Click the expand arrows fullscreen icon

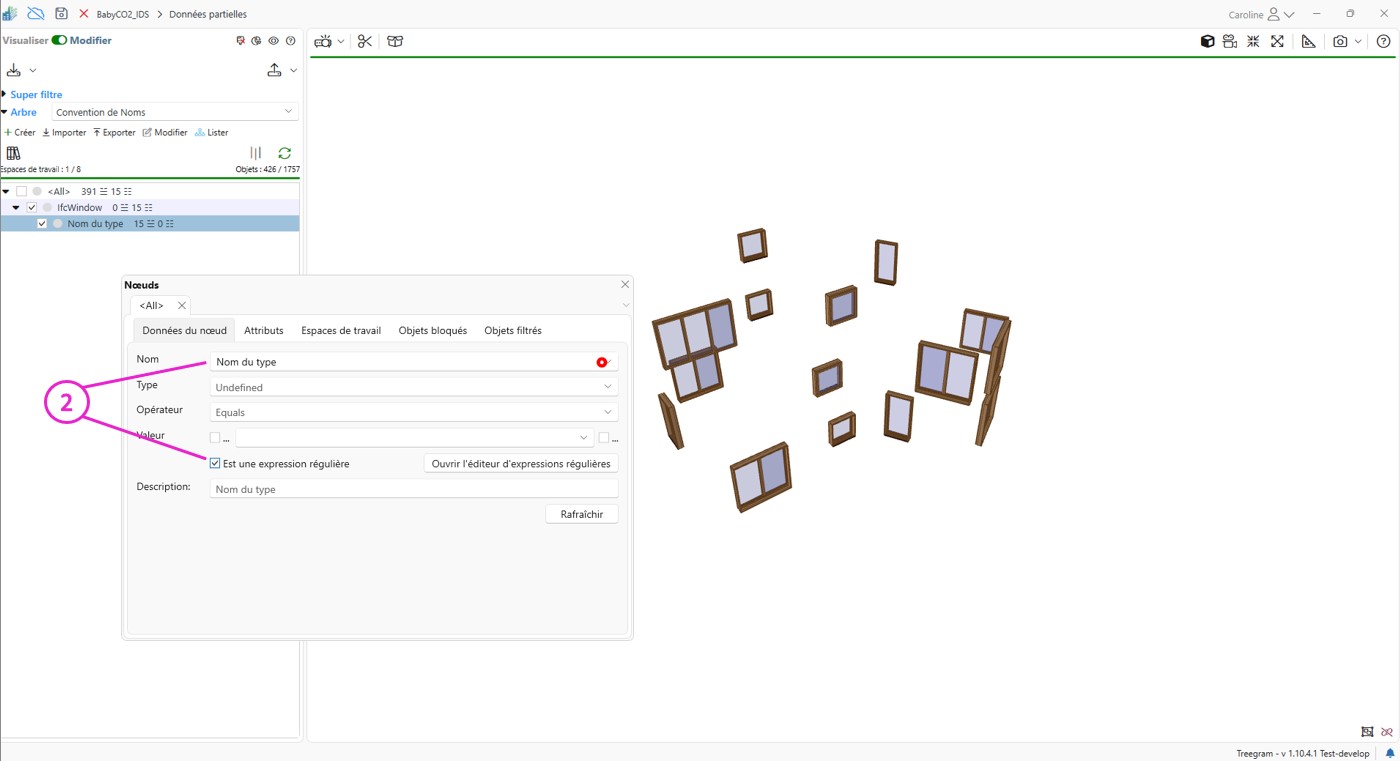[1277, 41]
